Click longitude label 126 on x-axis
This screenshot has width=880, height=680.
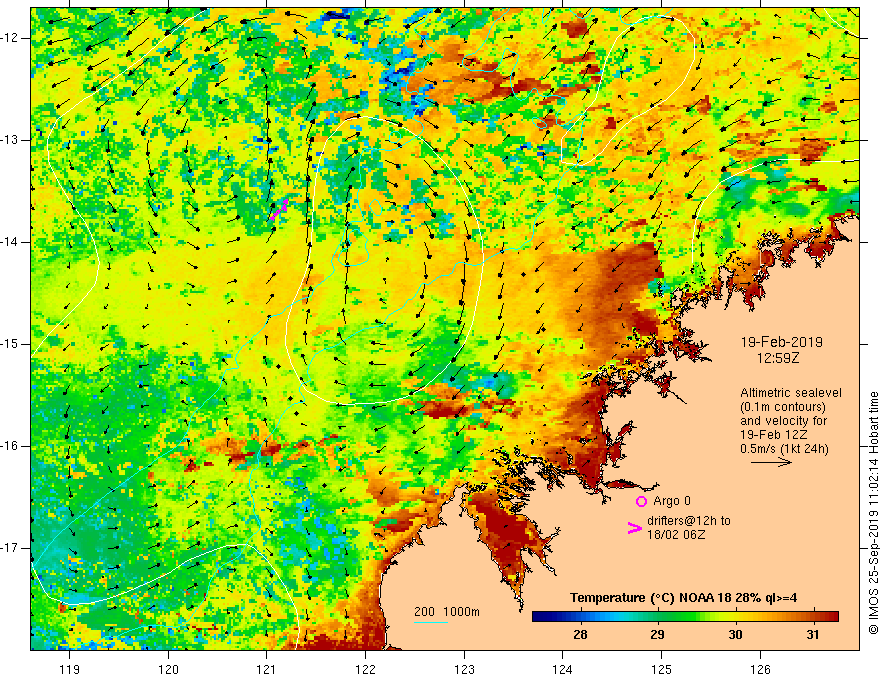(760, 669)
